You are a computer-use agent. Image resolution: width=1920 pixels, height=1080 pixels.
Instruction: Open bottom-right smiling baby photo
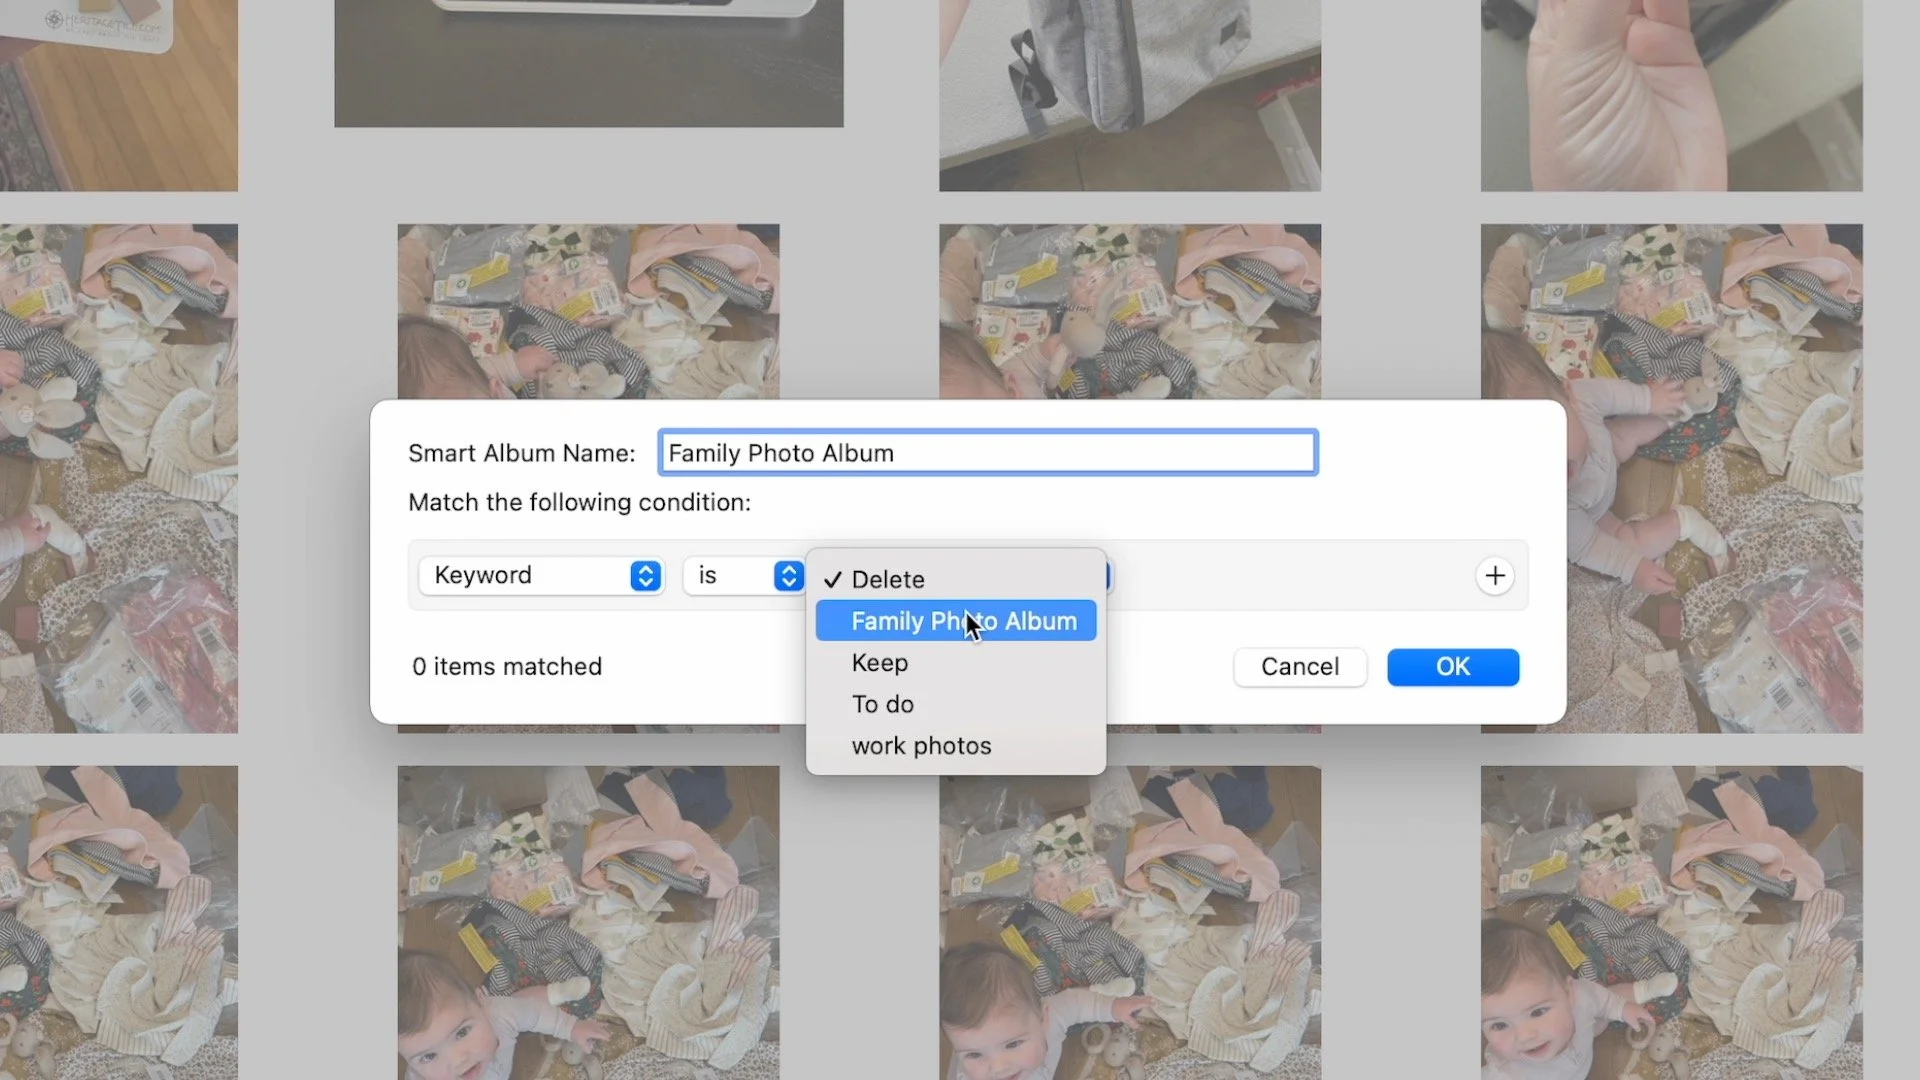pyautogui.click(x=1670, y=922)
